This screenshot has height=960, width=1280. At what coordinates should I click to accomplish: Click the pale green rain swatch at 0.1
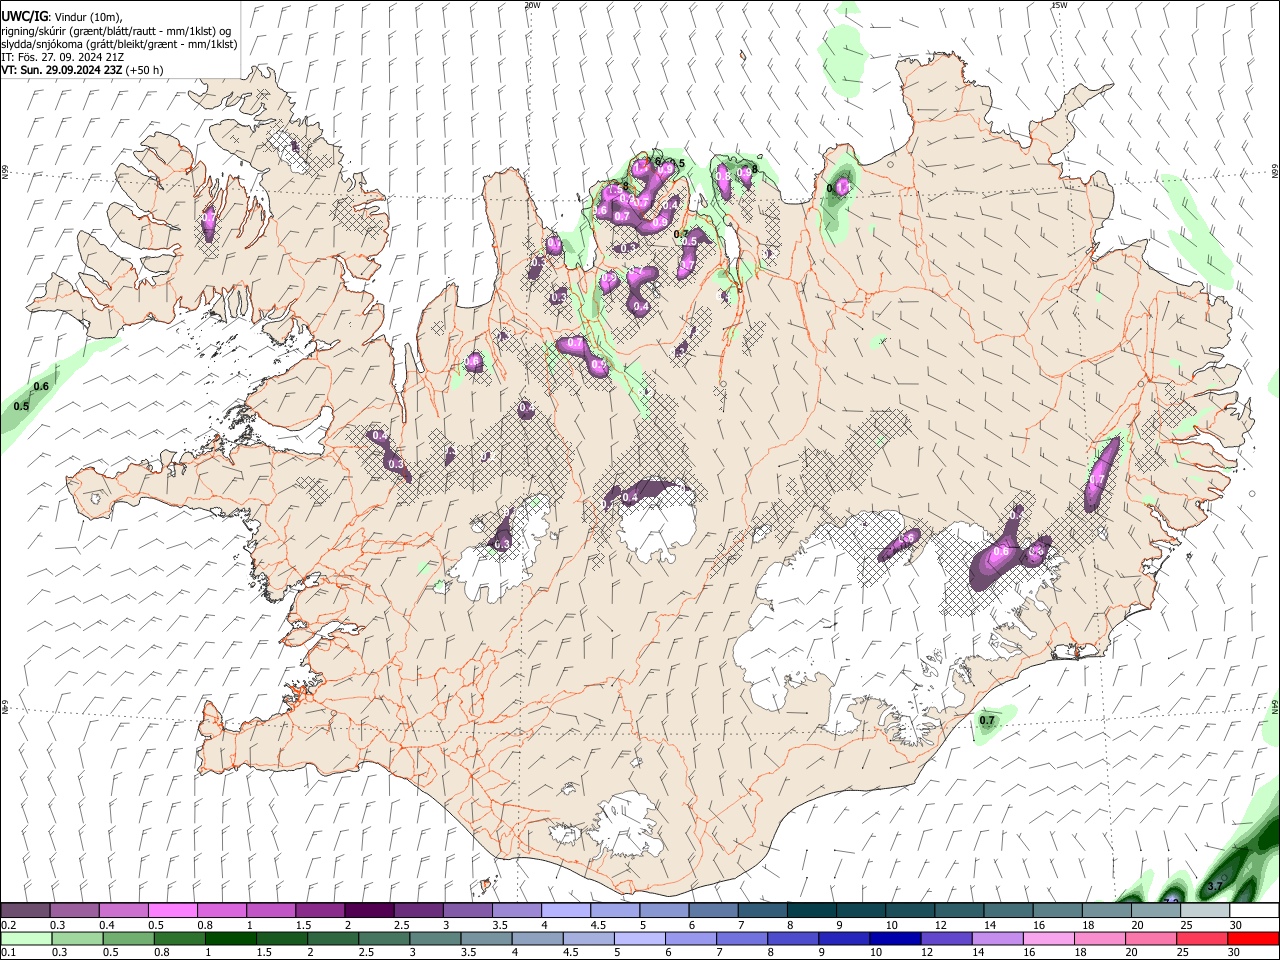tap(26, 938)
